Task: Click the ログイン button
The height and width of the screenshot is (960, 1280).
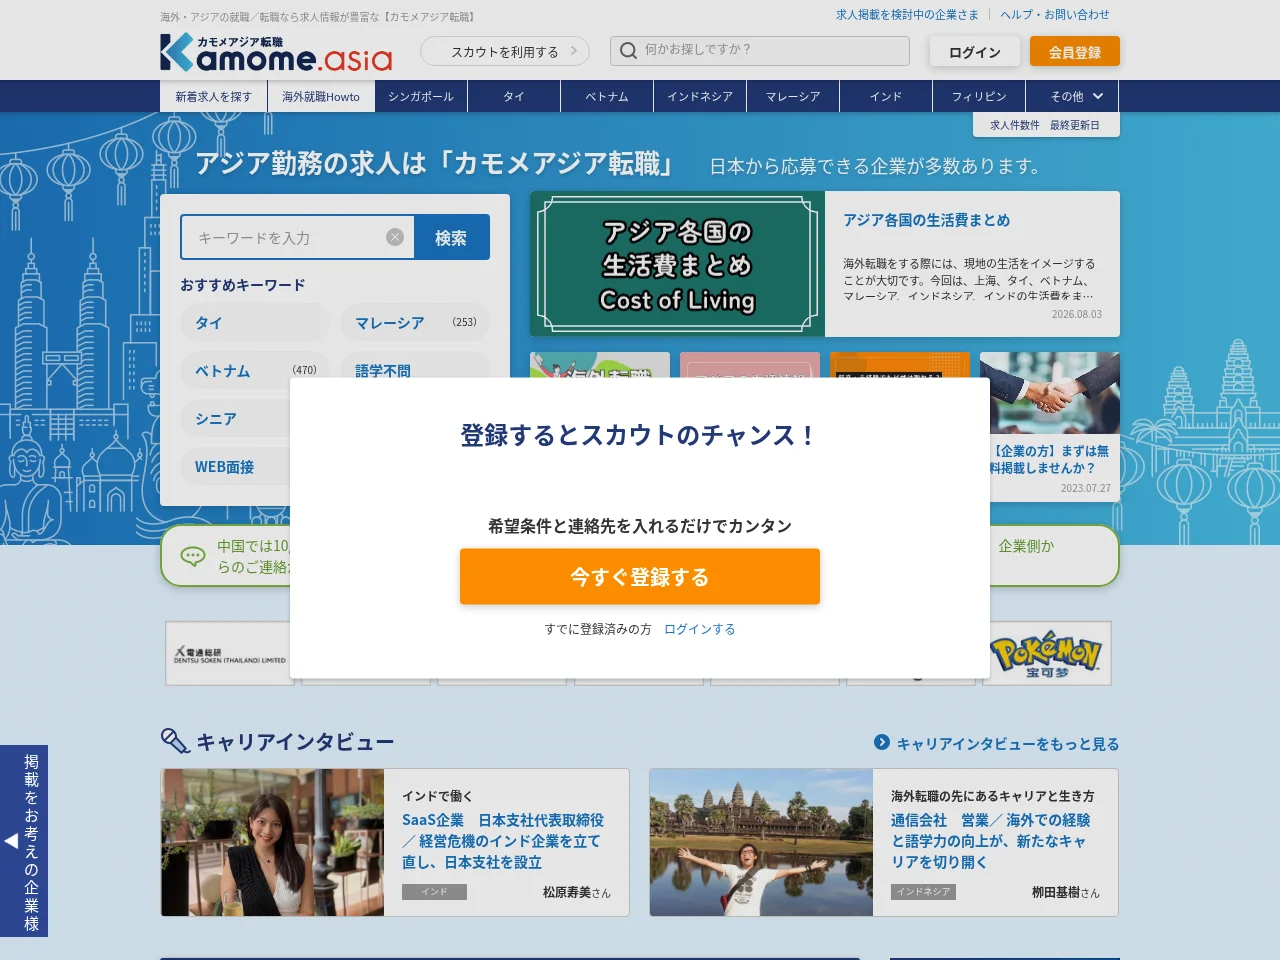Action: point(975,52)
